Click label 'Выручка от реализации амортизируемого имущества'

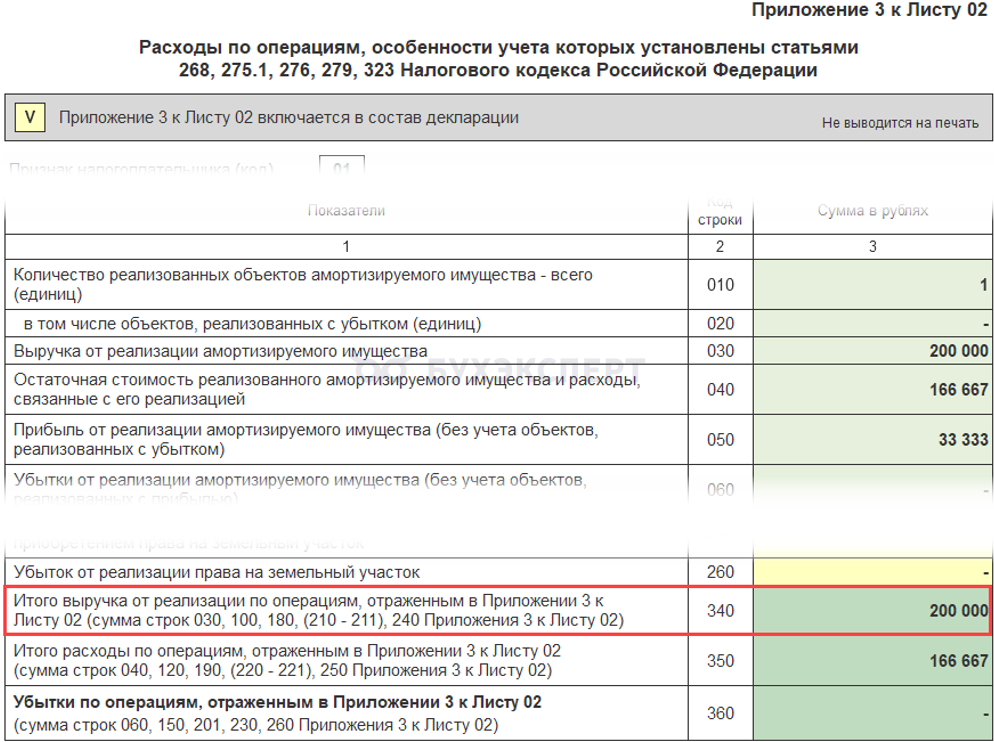click(x=221, y=351)
